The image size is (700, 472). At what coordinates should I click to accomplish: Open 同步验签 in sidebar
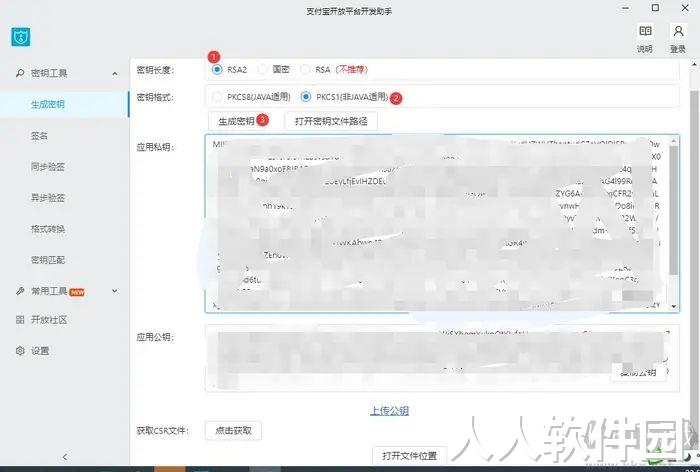pos(48,167)
